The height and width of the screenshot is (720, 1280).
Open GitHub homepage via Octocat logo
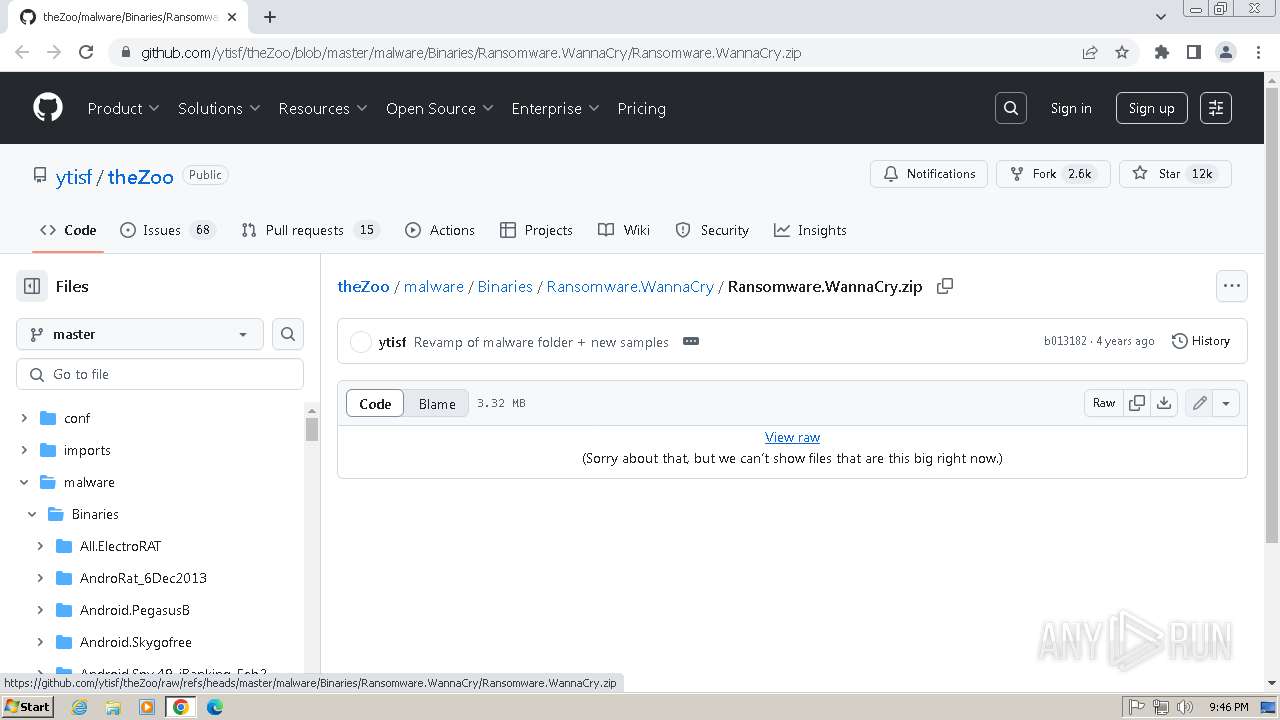click(x=48, y=108)
